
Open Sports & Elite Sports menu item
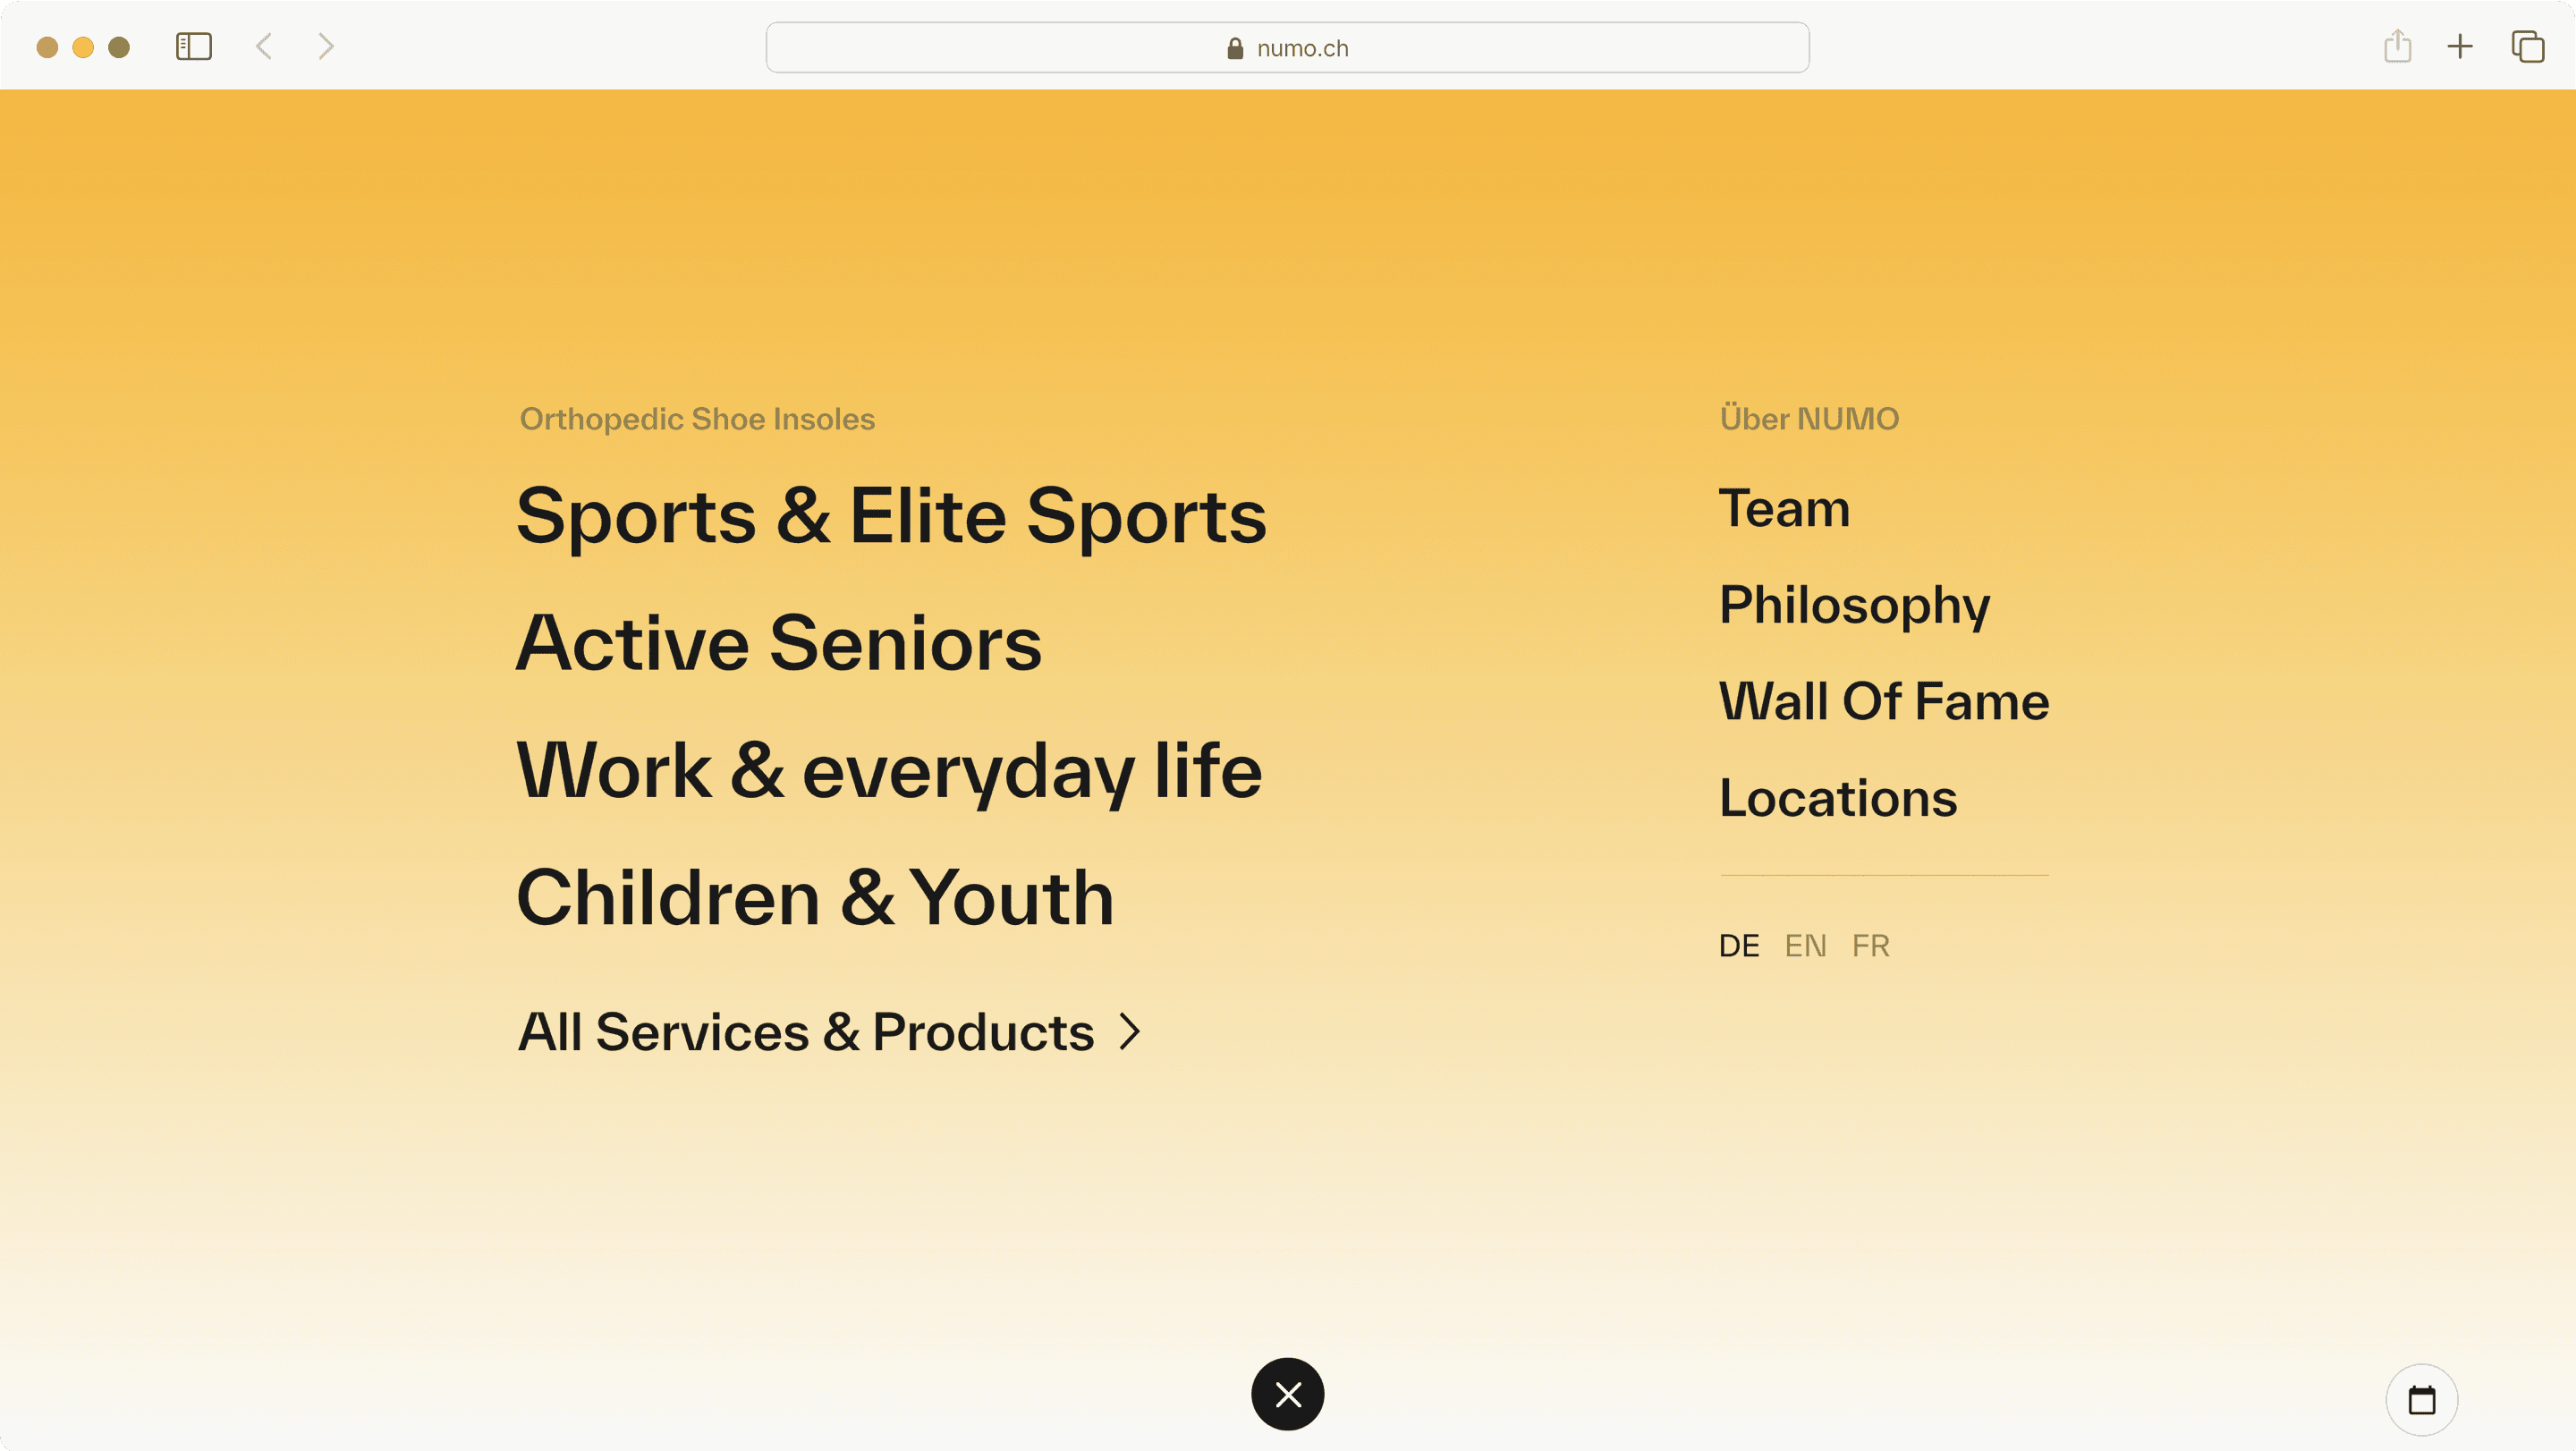[891, 516]
